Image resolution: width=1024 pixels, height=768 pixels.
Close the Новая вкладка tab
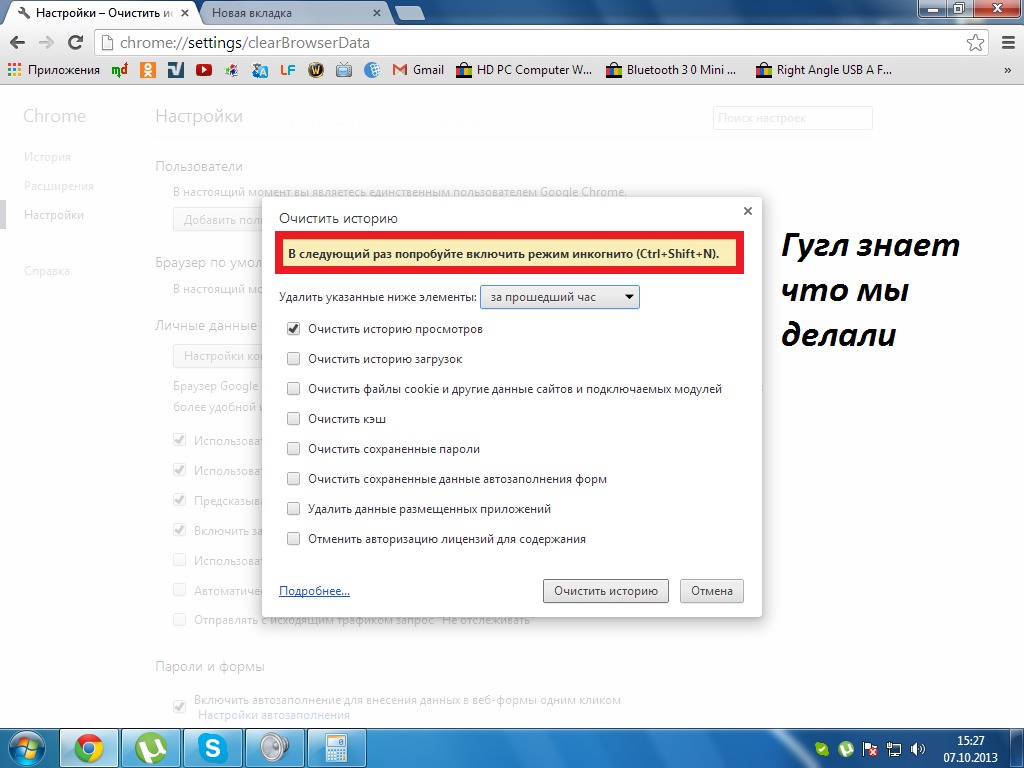click(x=377, y=13)
